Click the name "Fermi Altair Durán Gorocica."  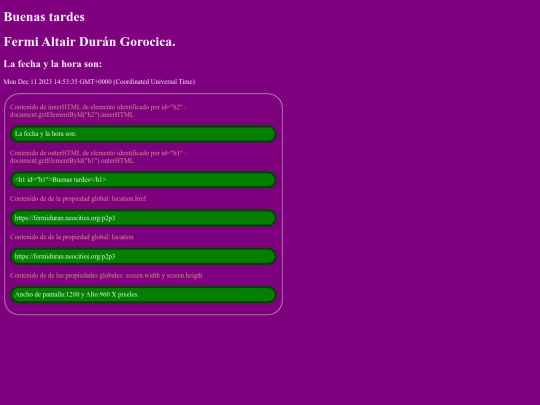pyautogui.click(x=90, y=42)
